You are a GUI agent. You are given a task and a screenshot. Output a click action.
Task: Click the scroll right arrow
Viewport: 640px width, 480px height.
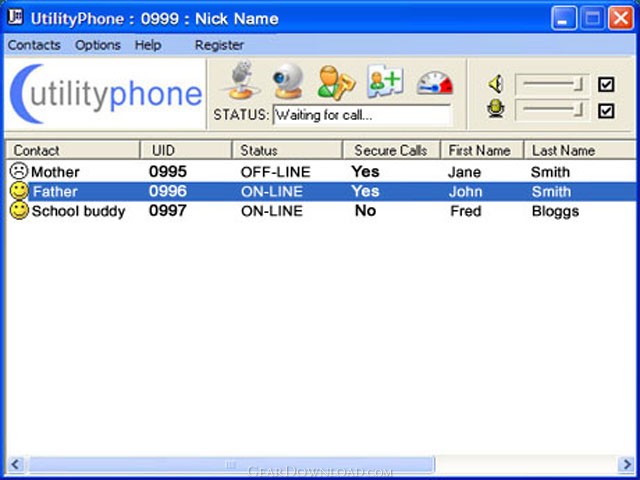pos(625,464)
